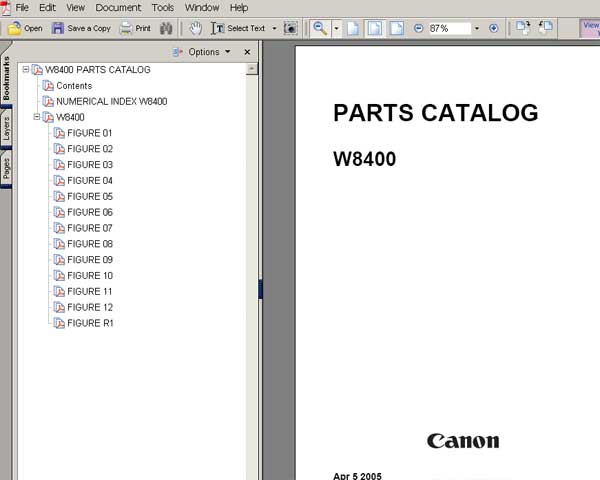600x480 pixels.
Task: Open the Select Text tool dropdown arrow
Action: [x=274, y=28]
